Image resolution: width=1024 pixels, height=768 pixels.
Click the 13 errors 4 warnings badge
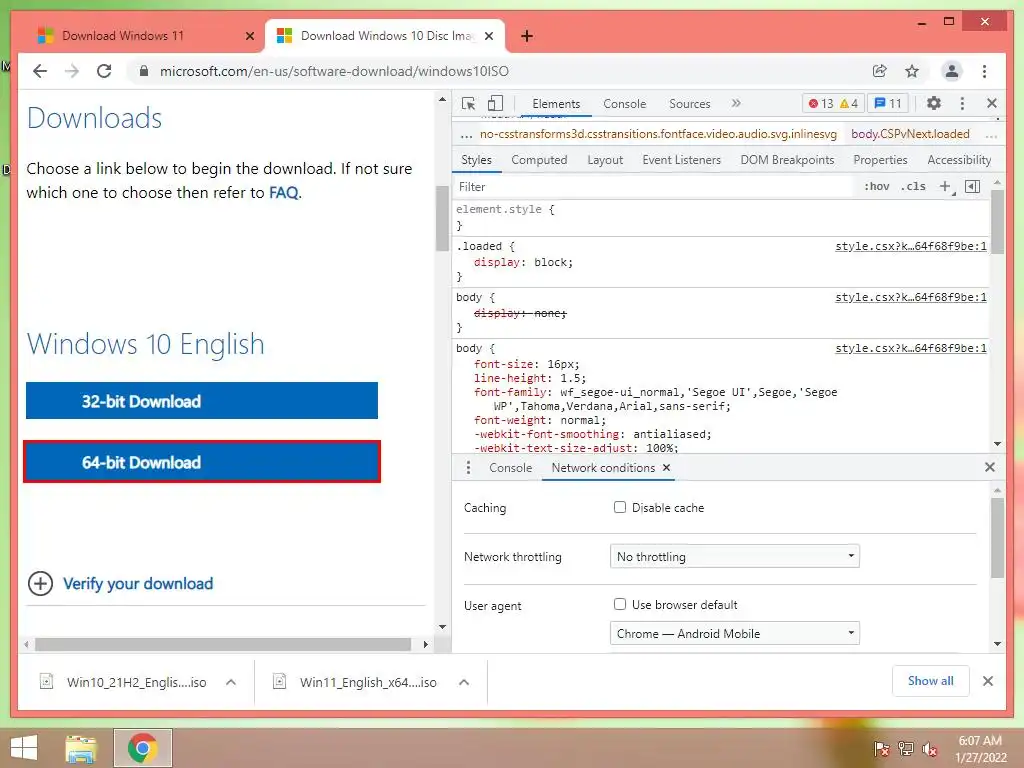[x=833, y=103]
